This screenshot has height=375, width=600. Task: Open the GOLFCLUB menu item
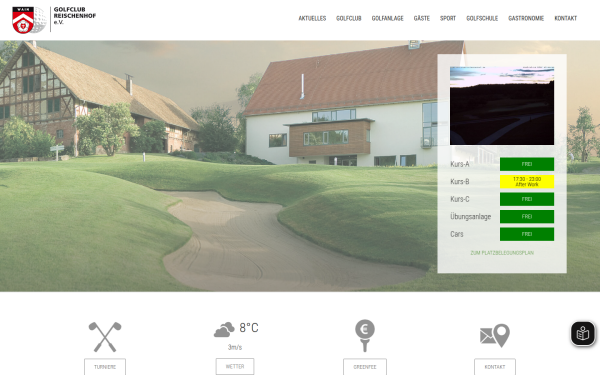click(349, 18)
